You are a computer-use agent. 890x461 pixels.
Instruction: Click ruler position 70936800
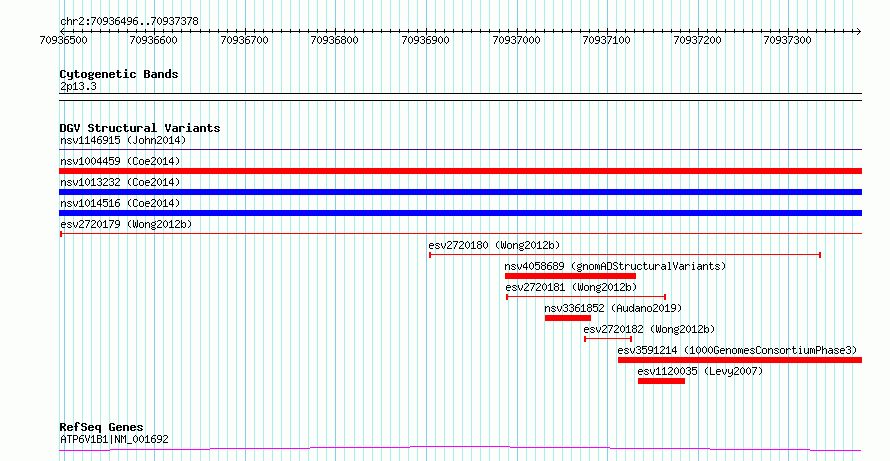coord(335,40)
